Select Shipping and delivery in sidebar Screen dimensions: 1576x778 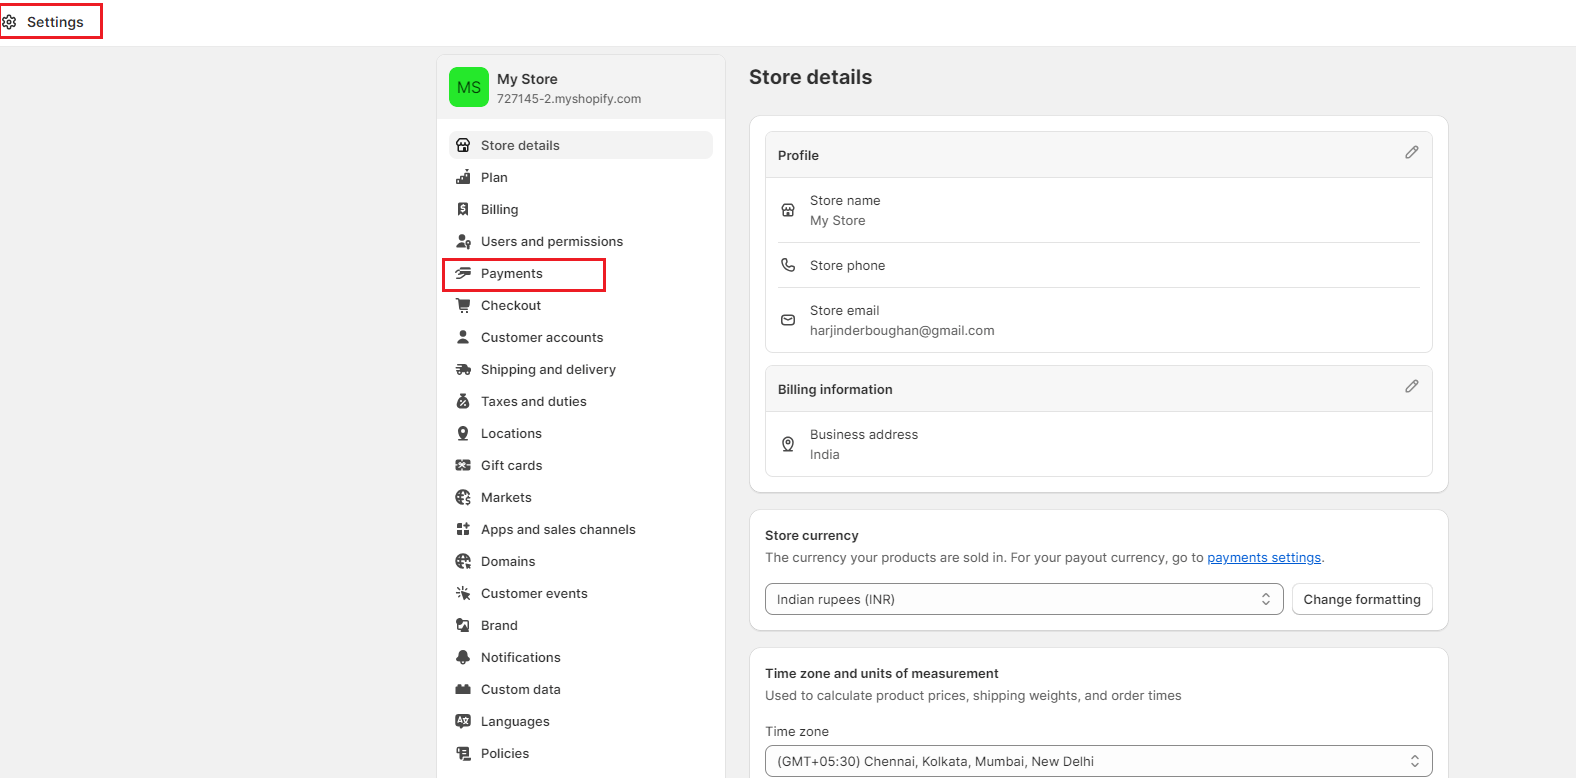pos(581,369)
